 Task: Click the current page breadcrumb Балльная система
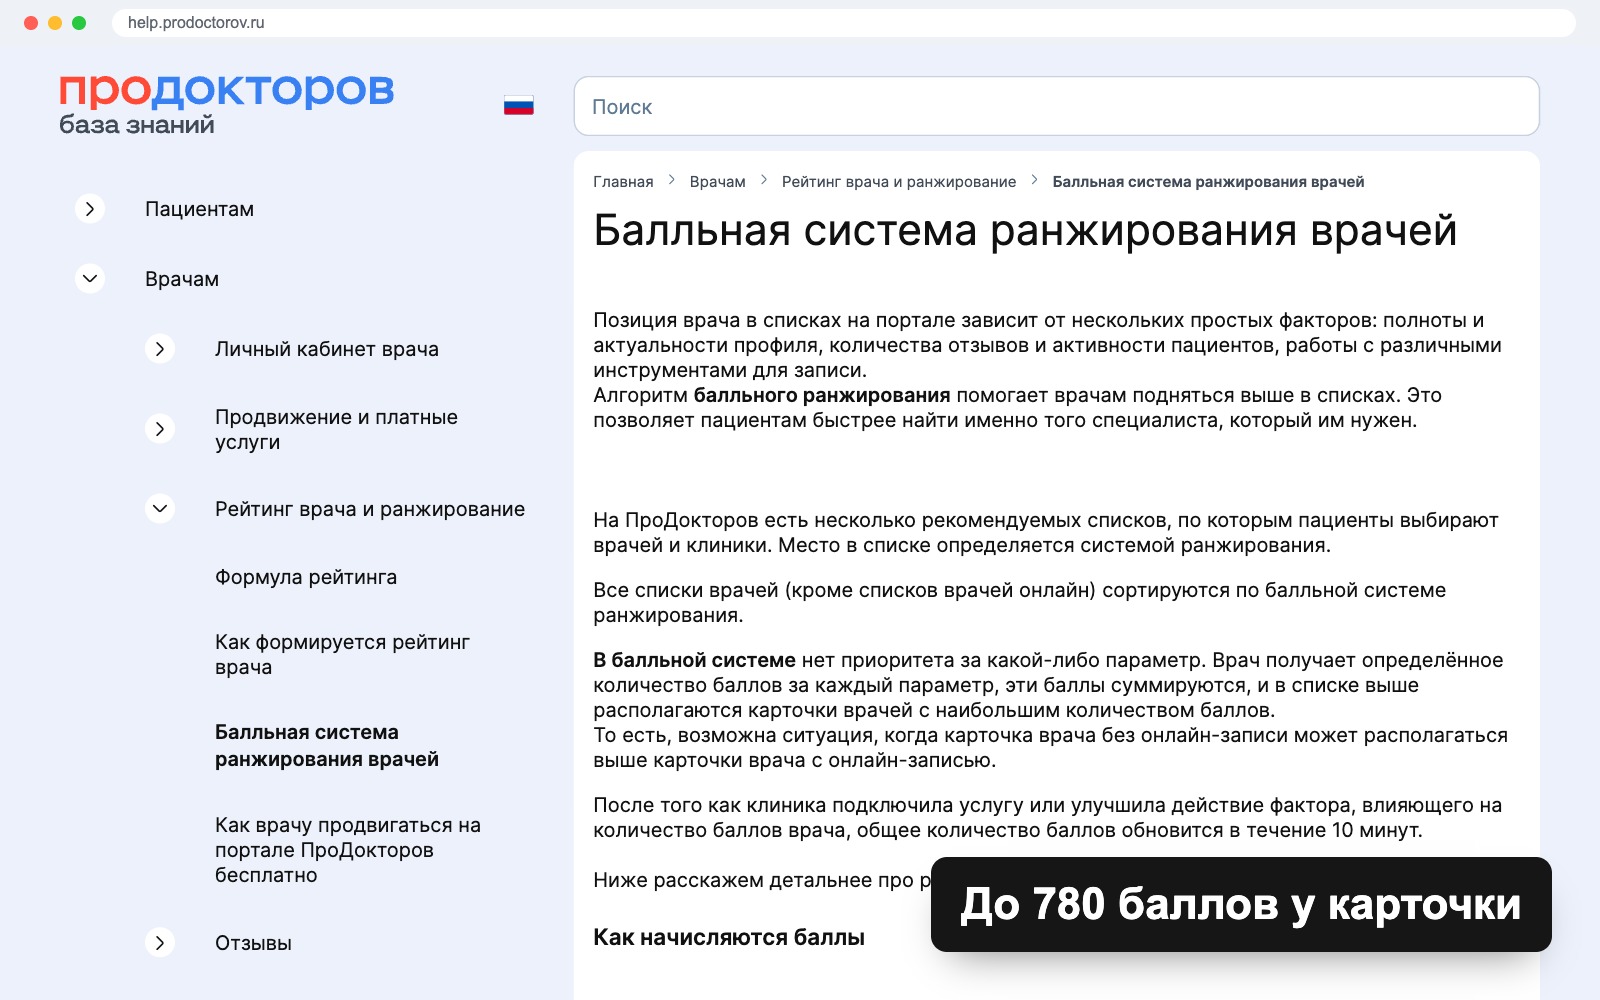(1208, 182)
